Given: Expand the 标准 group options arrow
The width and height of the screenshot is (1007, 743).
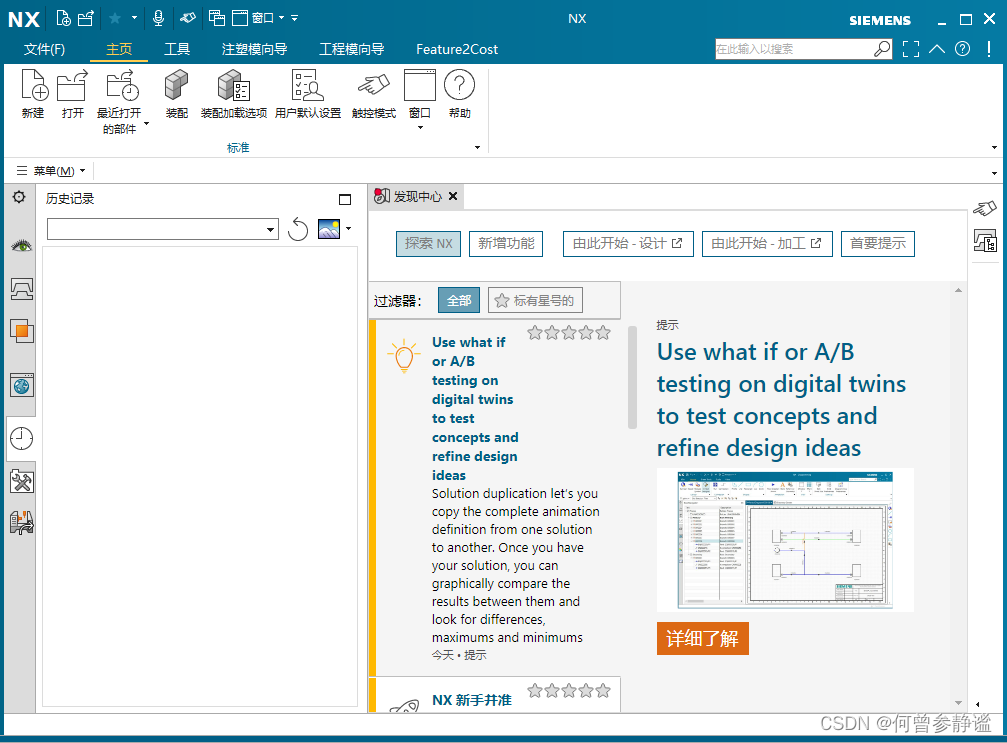Looking at the screenshot, I should click(x=477, y=148).
